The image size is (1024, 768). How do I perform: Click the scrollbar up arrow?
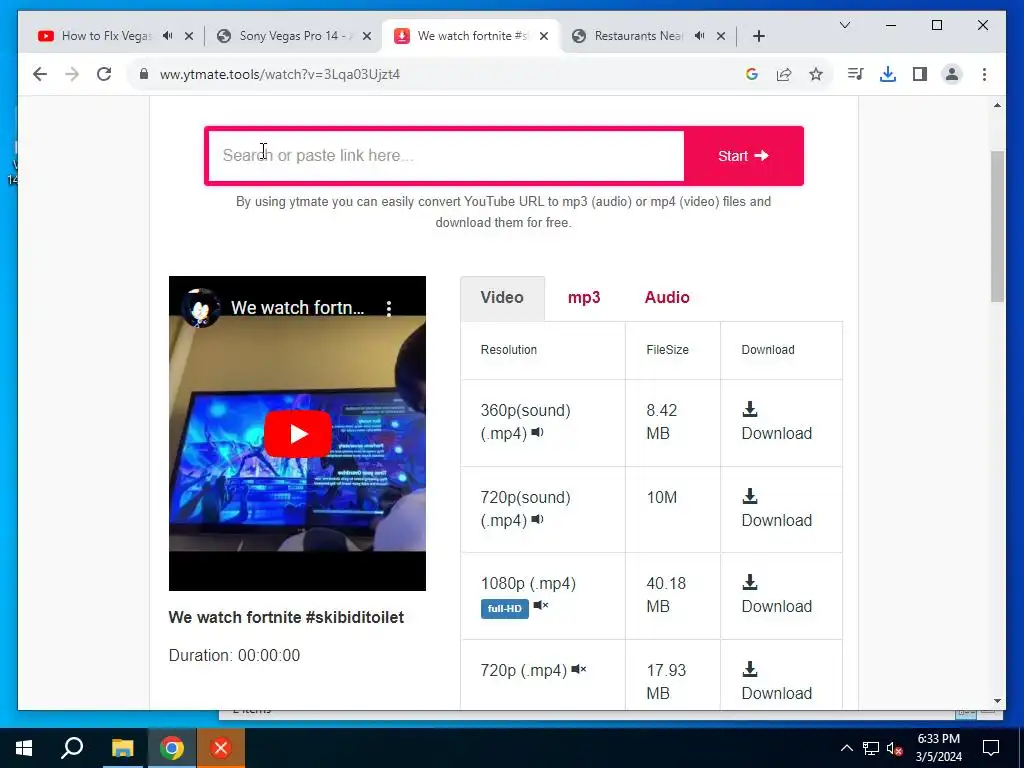pyautogui.click(x=997, y=105)
